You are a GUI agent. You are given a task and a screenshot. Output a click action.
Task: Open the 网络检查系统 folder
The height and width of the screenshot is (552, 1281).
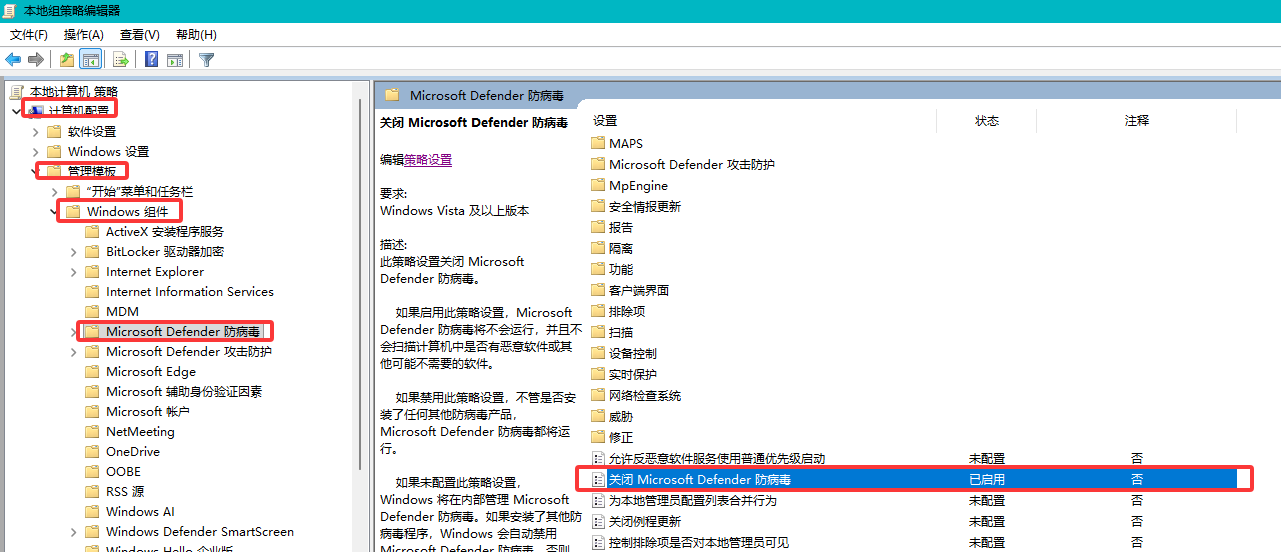[645, 395]
